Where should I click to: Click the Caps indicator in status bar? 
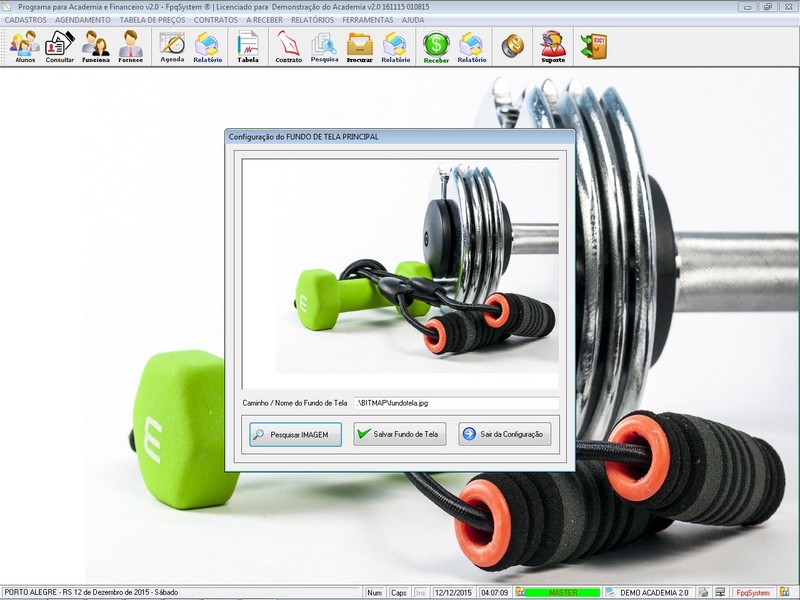coord(398,592)
